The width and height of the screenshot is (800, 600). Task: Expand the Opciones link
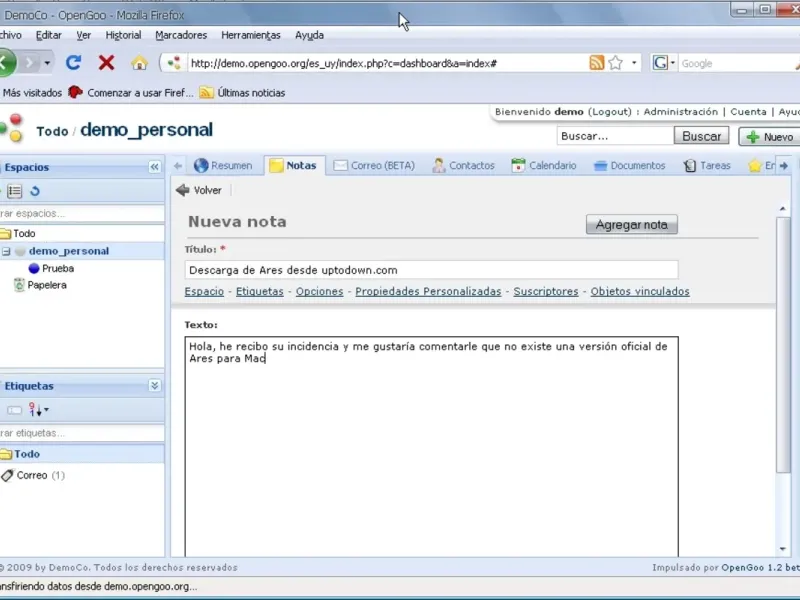tap(319, 291)
